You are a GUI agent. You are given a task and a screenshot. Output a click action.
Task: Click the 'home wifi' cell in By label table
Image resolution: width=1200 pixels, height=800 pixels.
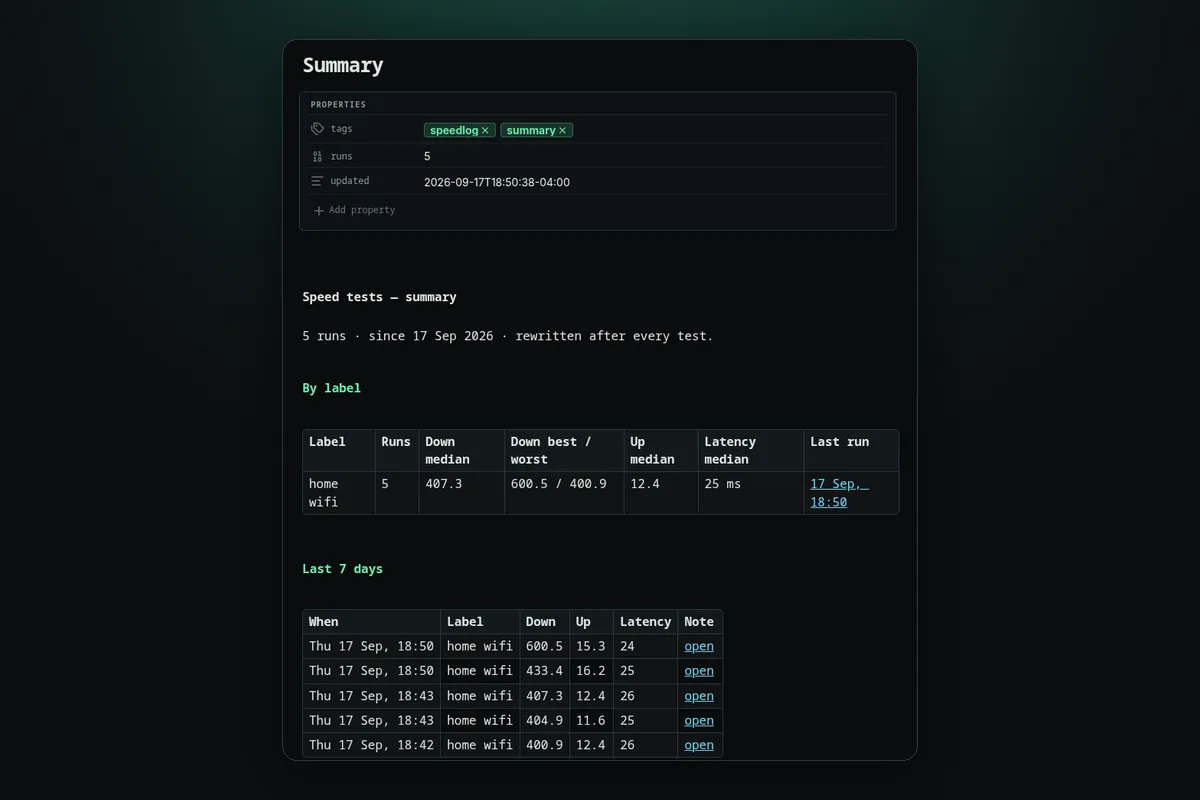coord(339,493)
